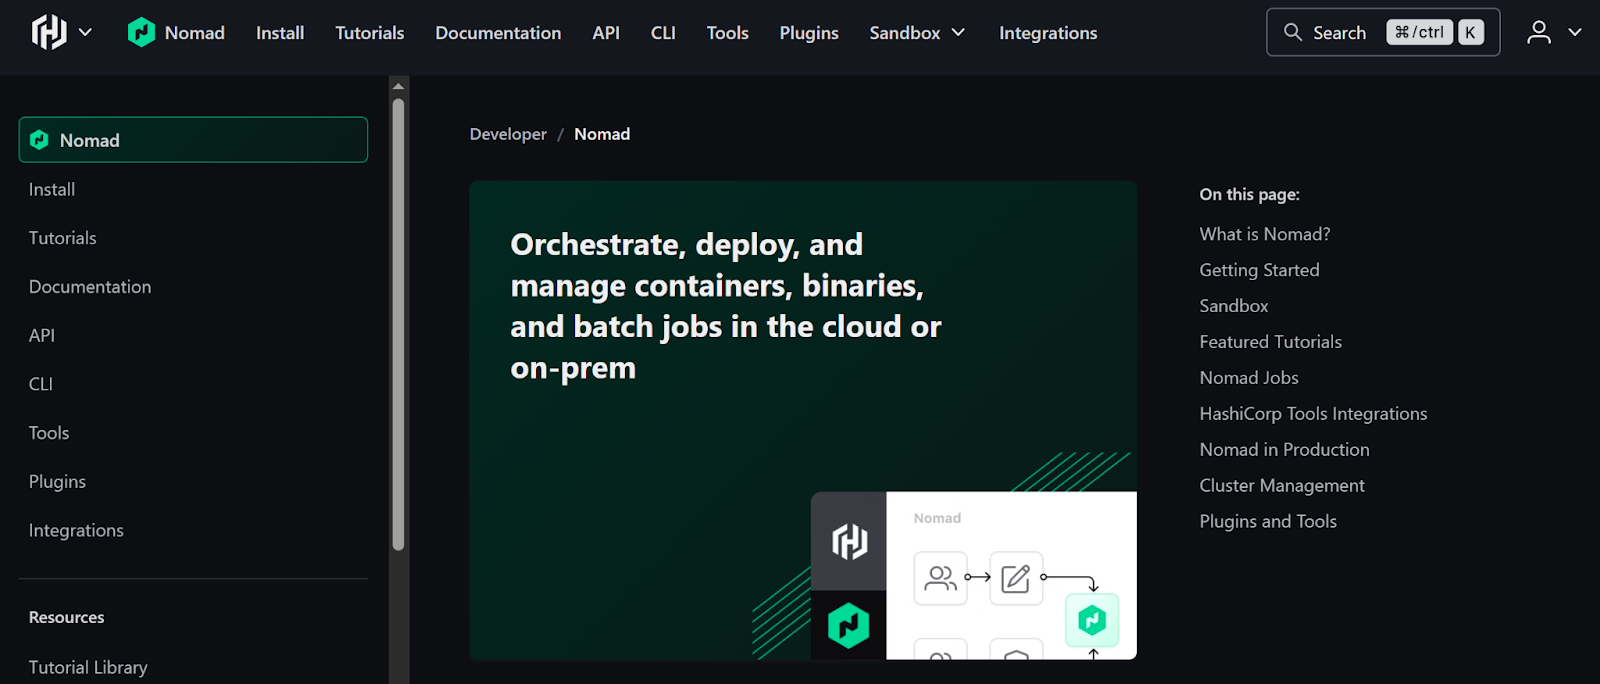The image size is (1600, 684).
Task: Open Install in the top navigation
Action: [x=280, y=33]
